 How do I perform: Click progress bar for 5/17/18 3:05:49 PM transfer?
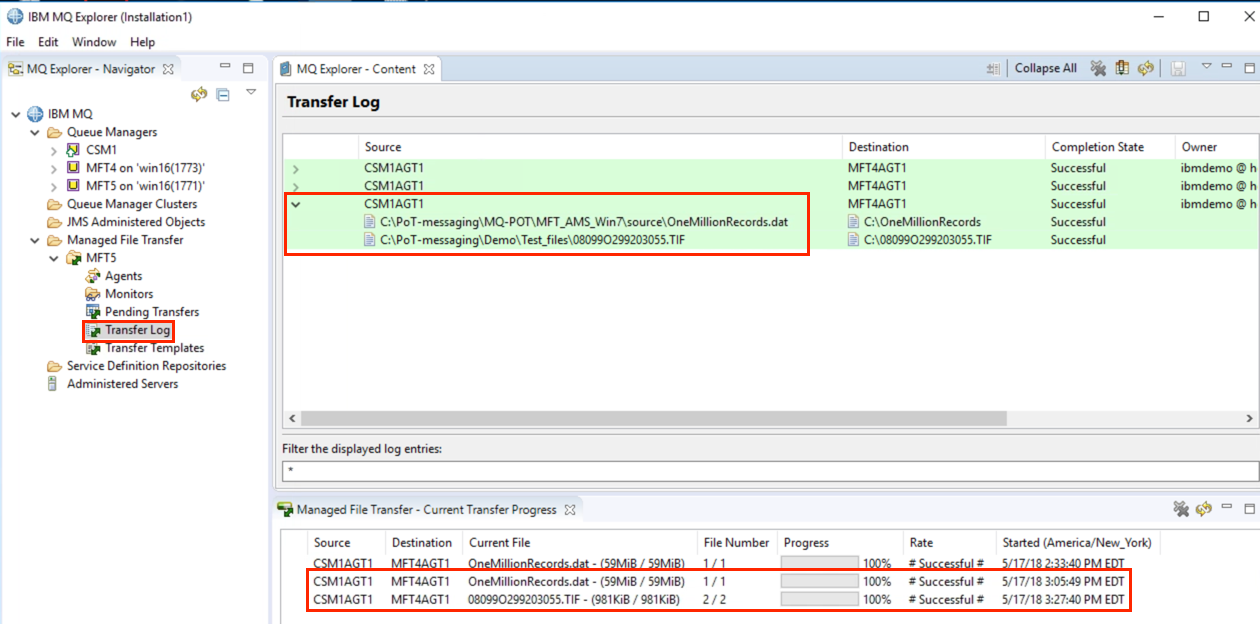tap(819, 582)
